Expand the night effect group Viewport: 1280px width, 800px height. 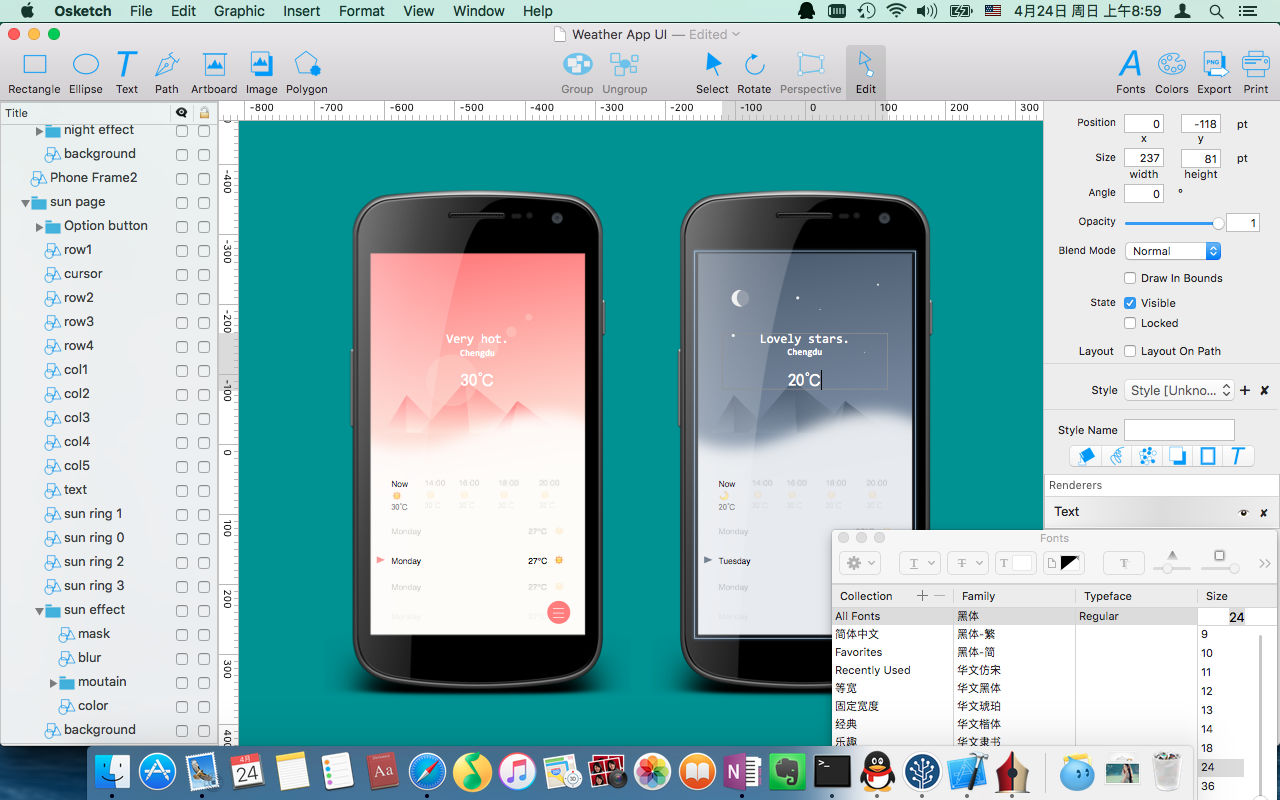pyautogui.click(x=40, y=131)
